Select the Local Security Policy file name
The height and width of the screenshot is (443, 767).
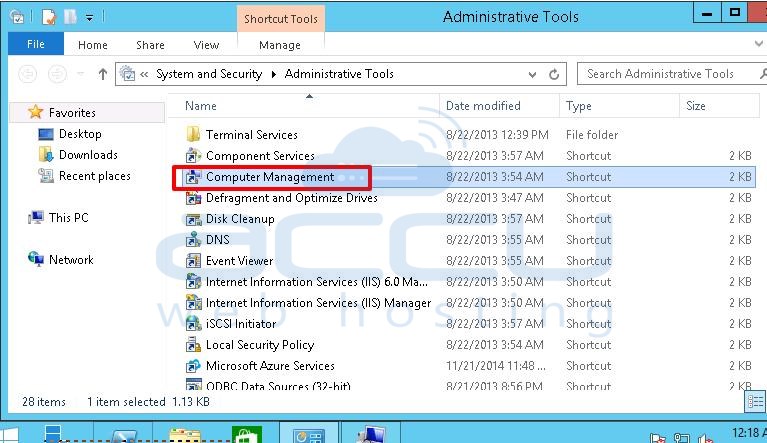click(260, 345)
